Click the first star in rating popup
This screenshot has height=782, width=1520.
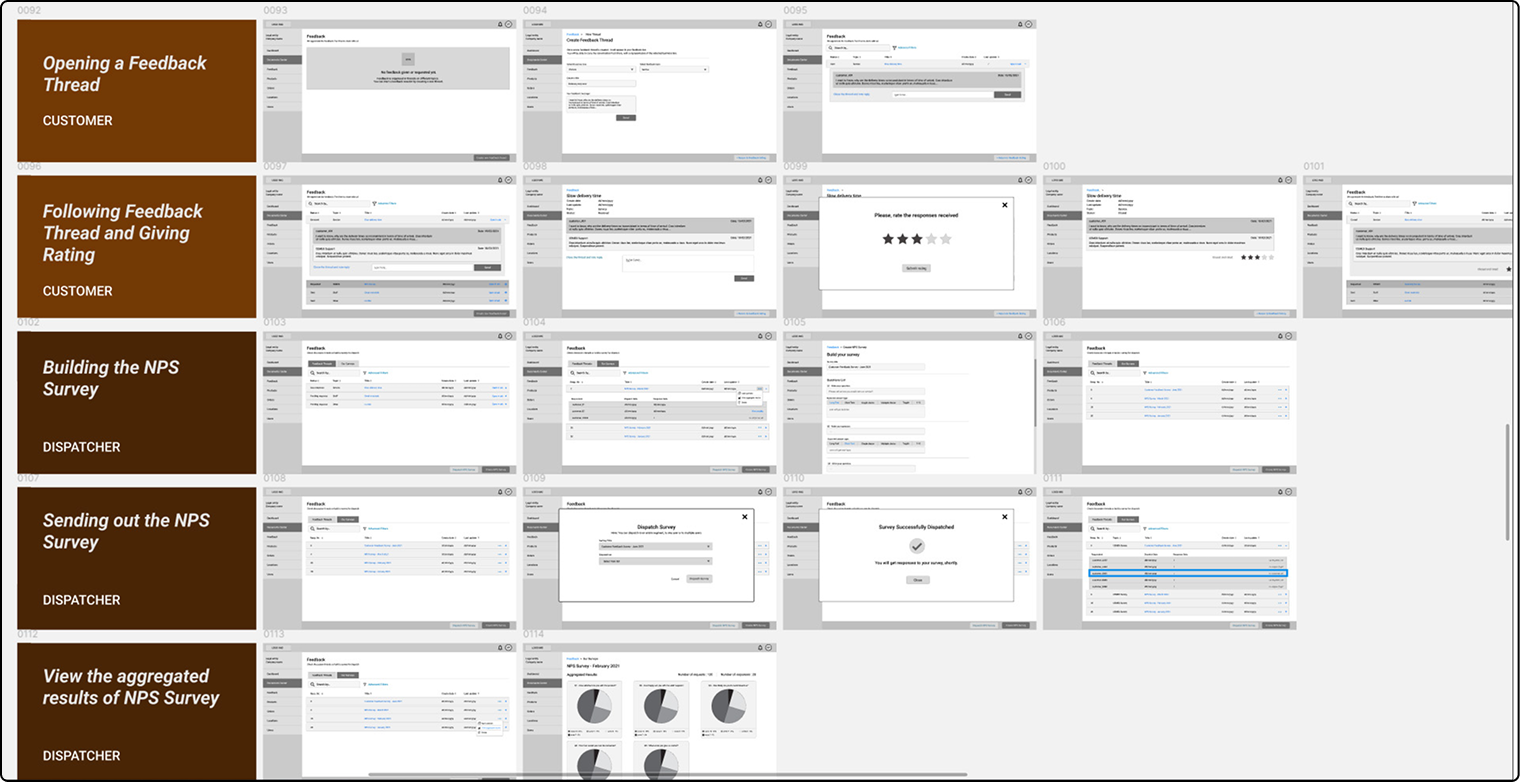[x=888, y=239]
